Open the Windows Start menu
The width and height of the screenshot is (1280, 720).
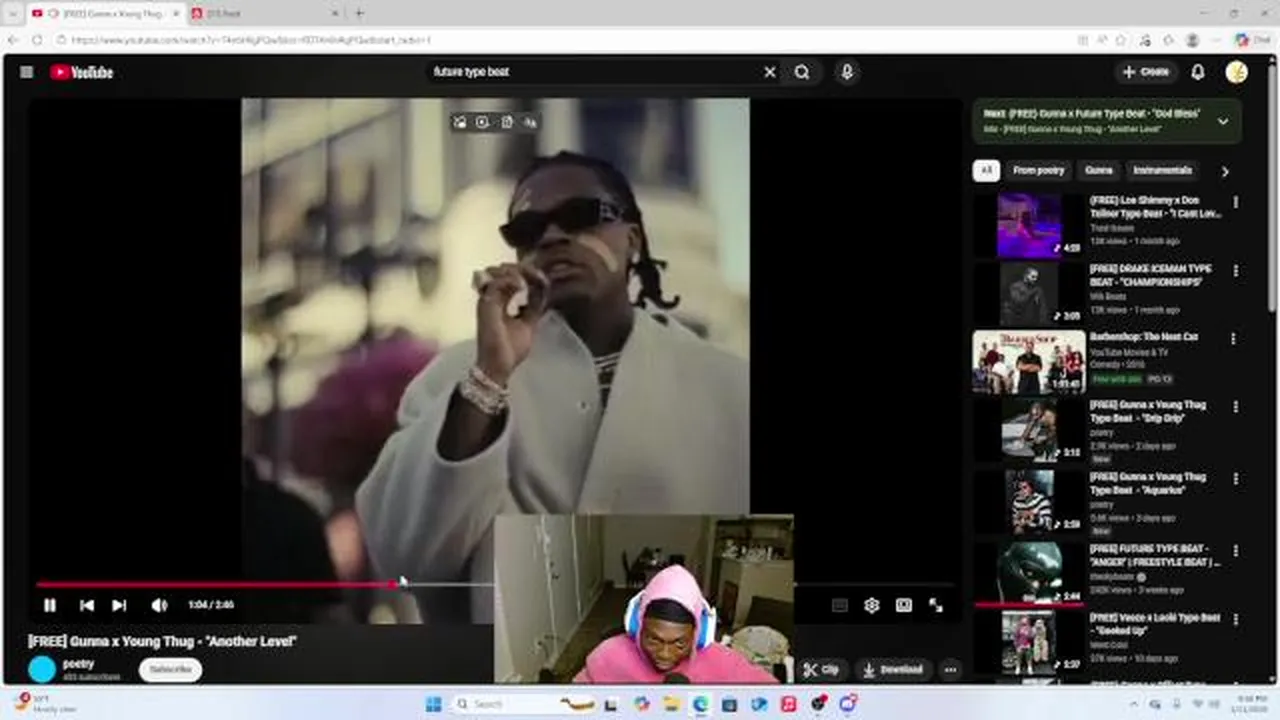(x=433, y=704)
